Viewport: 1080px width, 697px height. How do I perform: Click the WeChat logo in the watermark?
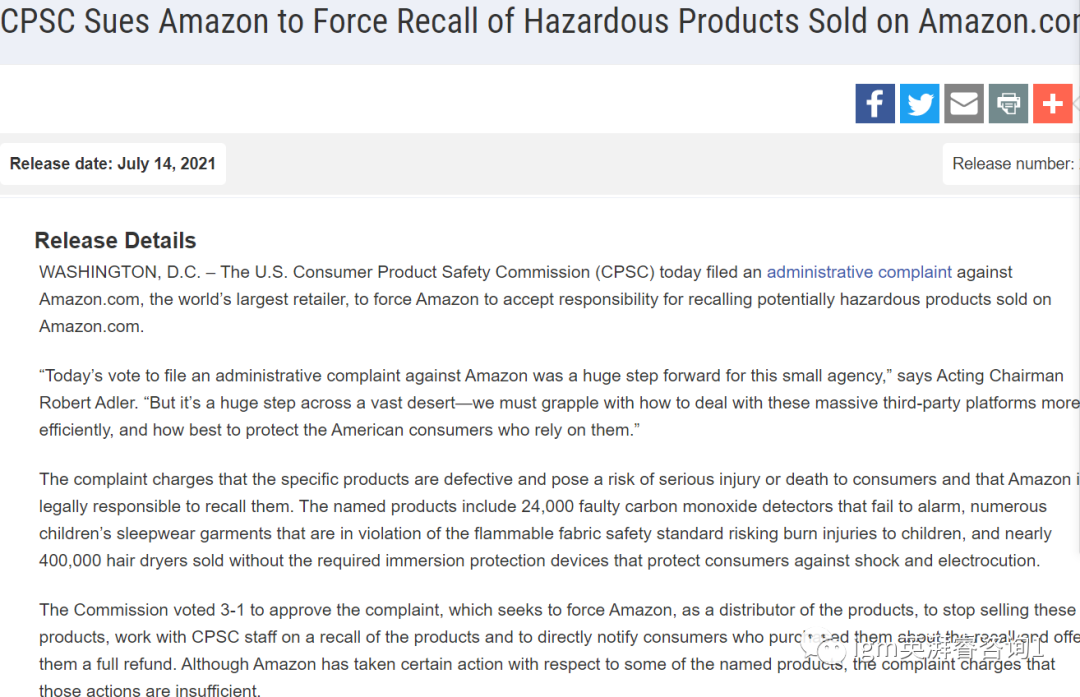[x=832, y=650]
